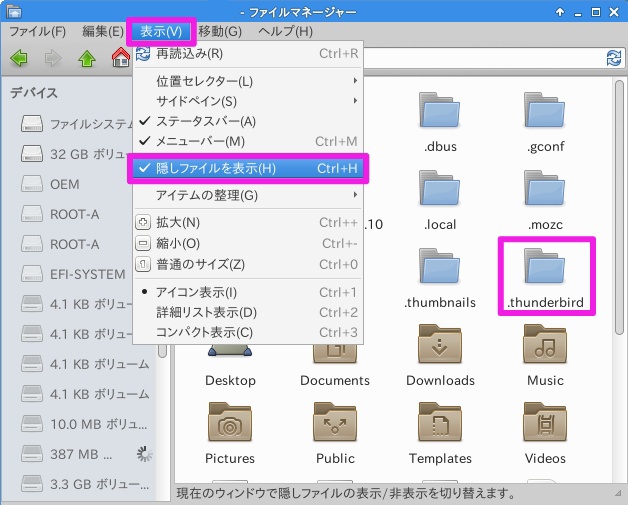
Task: Open the ヘルプ(H) menu
Action: pyautogui.click(x=286, y=31)
